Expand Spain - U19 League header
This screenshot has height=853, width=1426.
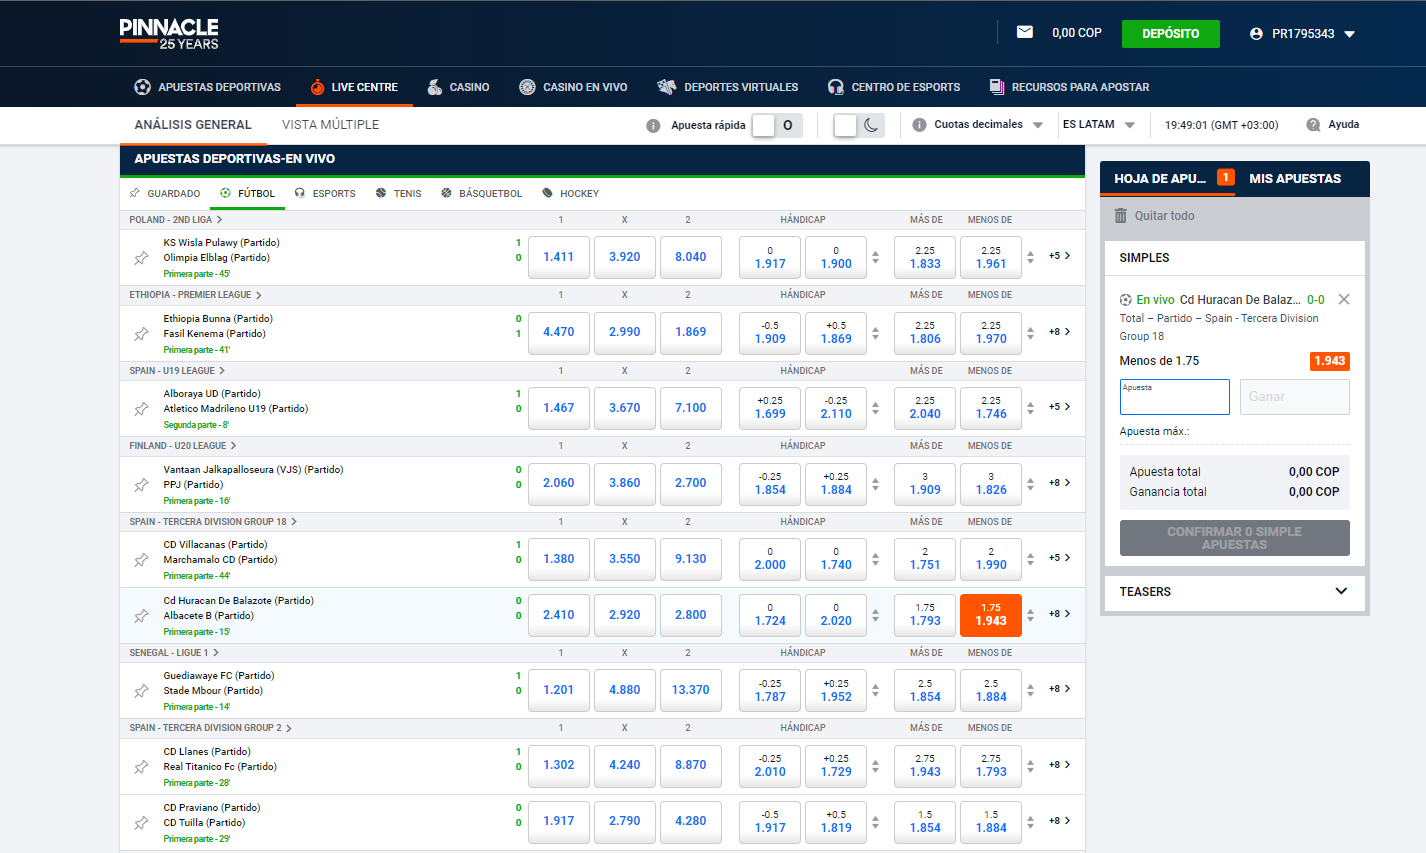pyautogui.click(x=177, y=370)
